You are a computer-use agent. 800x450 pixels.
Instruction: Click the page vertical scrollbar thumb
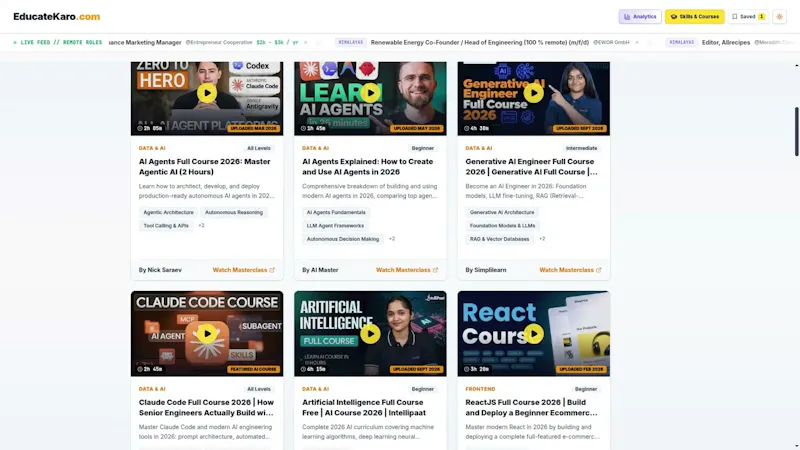point(796,132)
